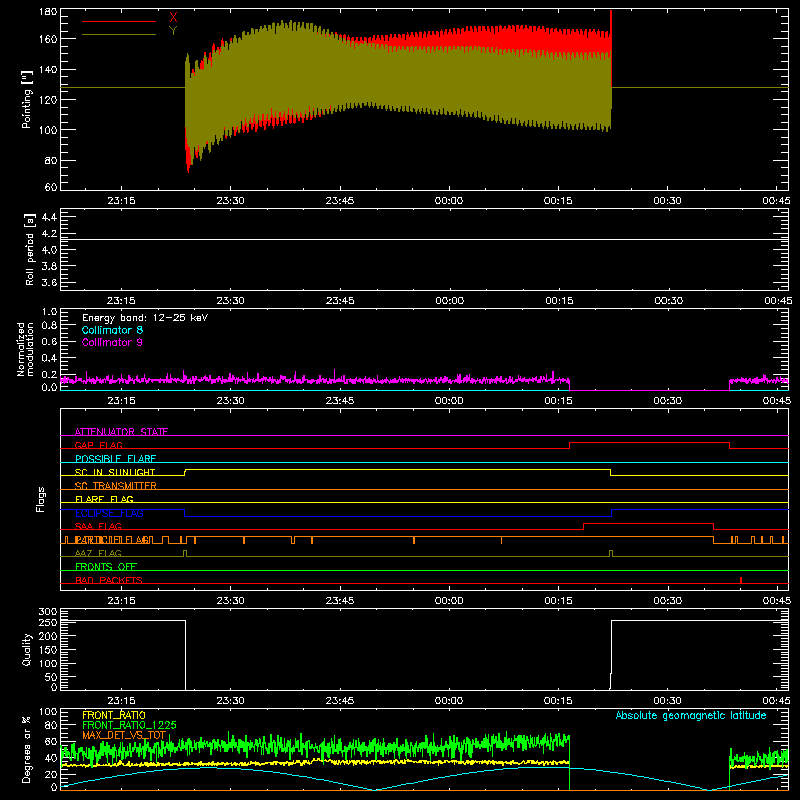
Task: Click the raised step of the SAA_FLAG trace
Action: pyautogui.click(x=648, y=523)
